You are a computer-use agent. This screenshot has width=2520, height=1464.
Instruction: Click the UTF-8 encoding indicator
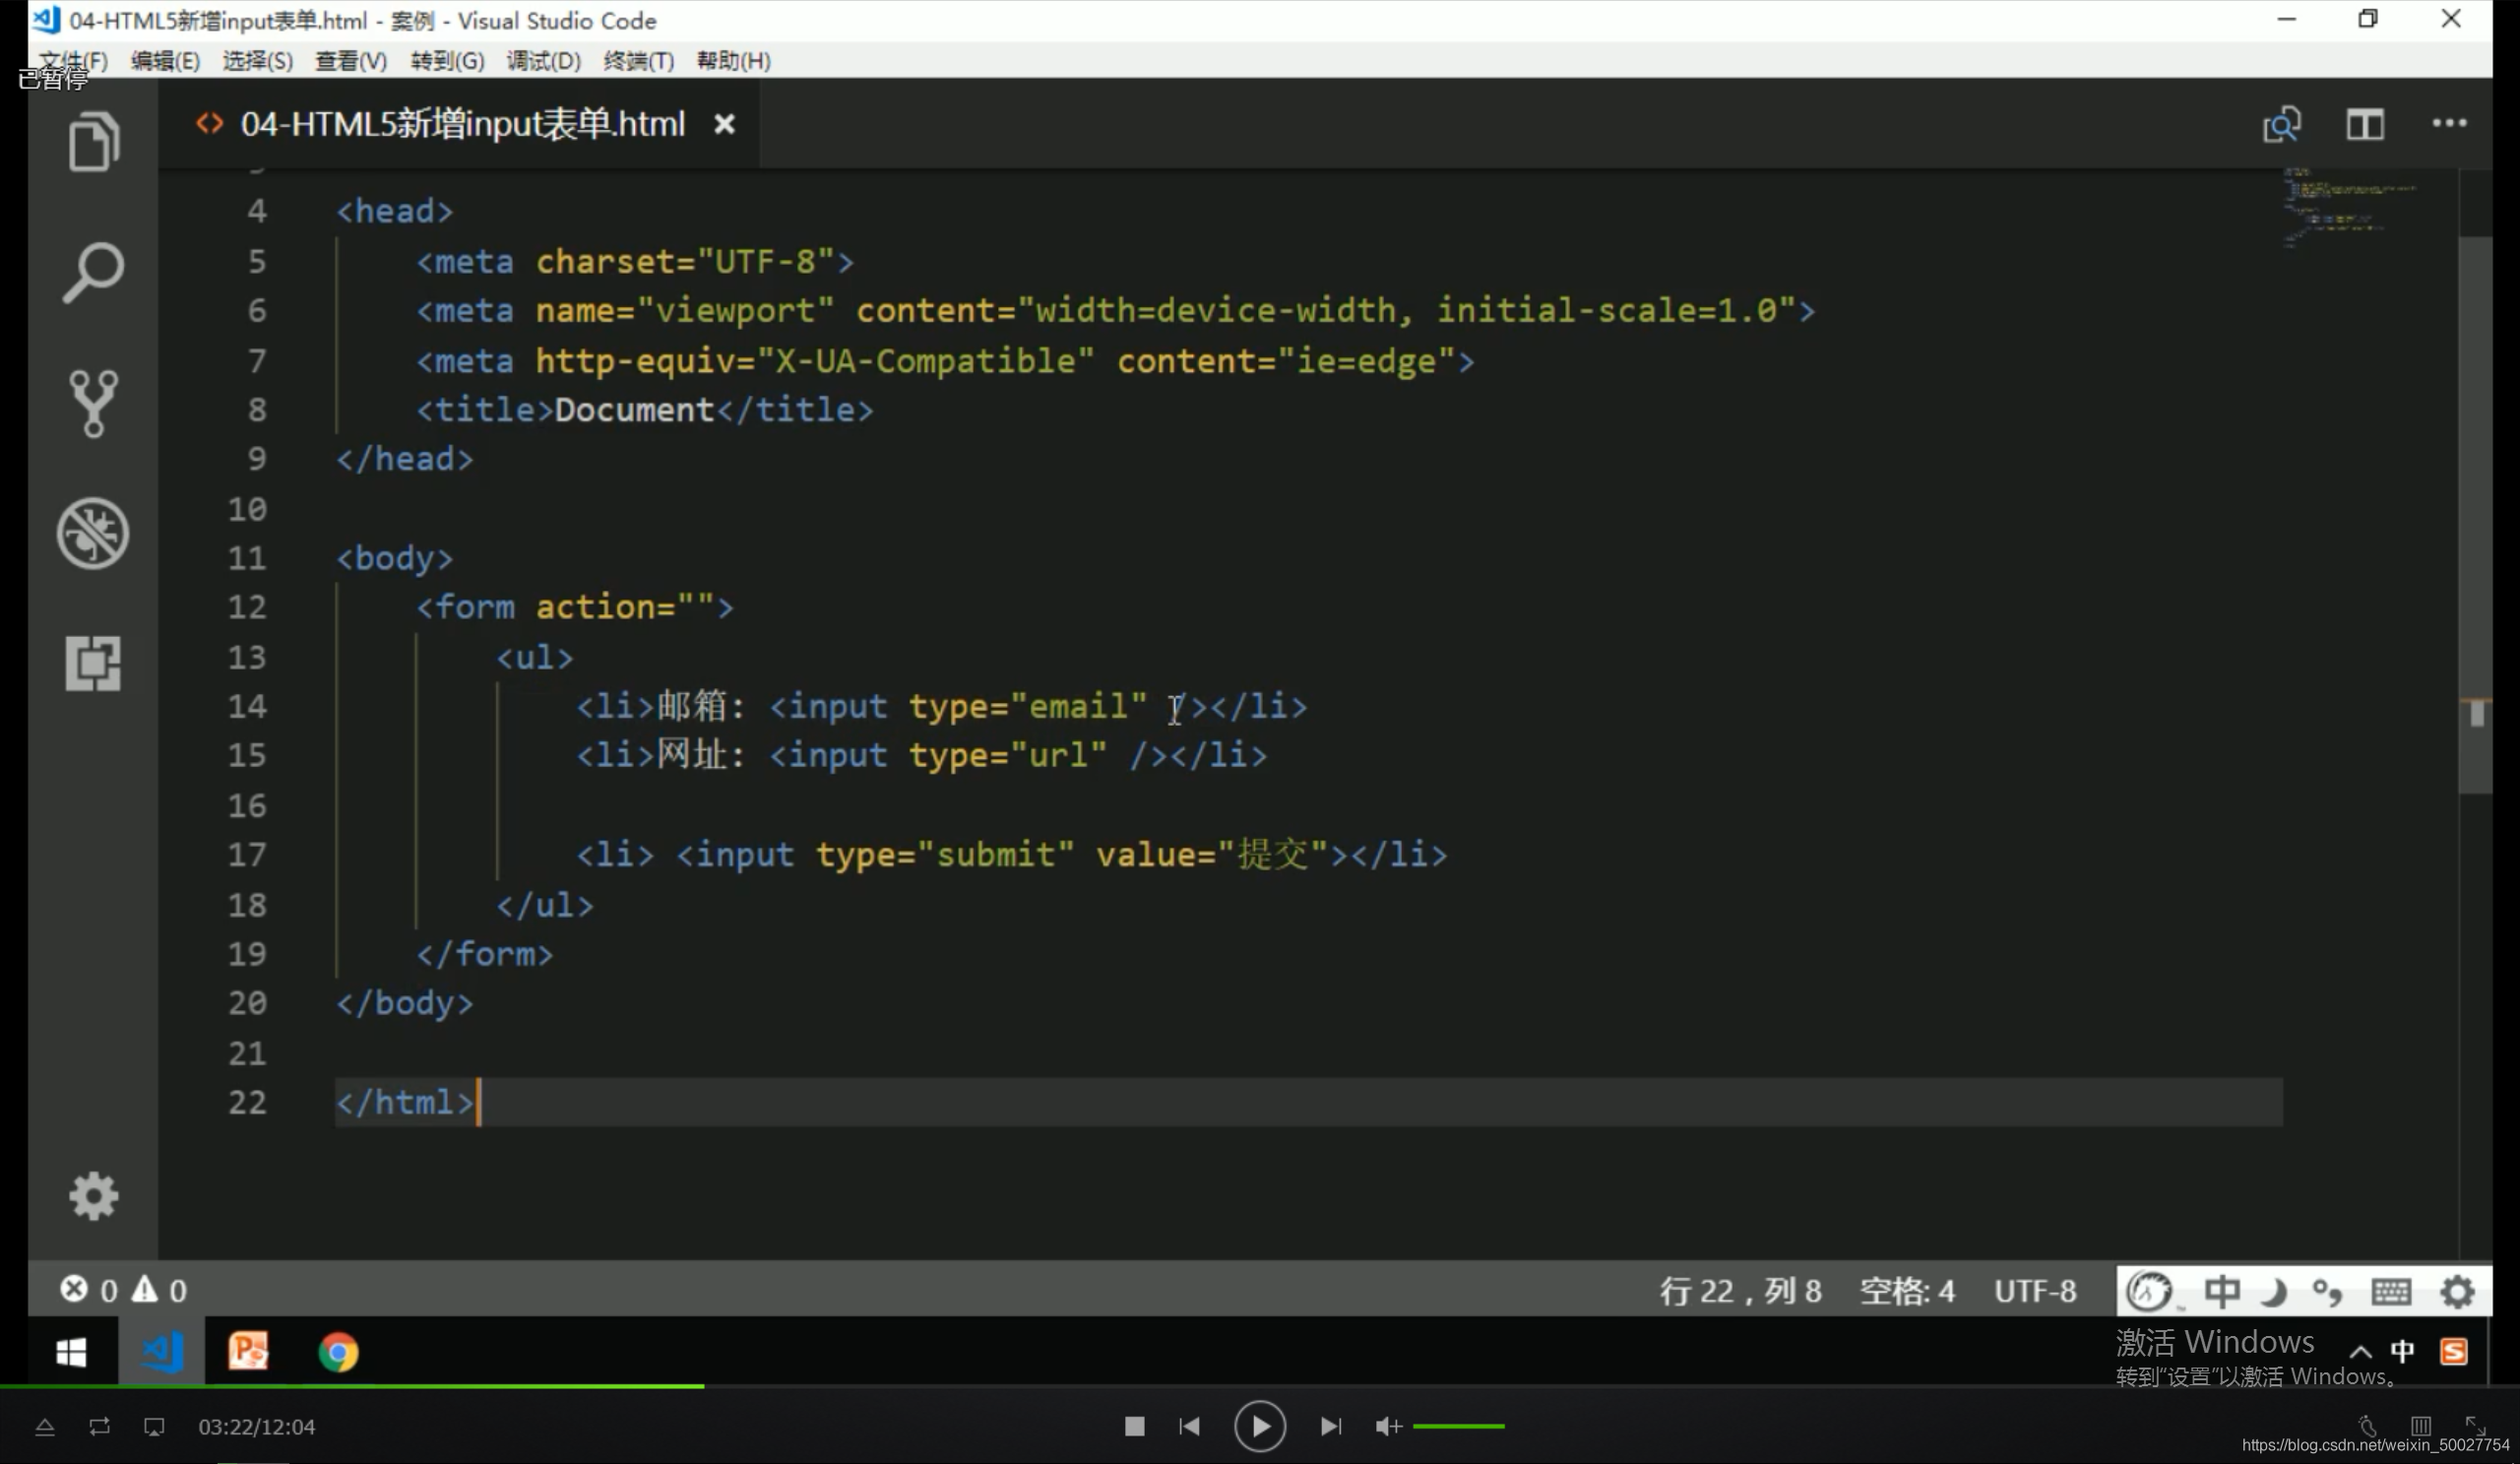coord(2035,1290)
